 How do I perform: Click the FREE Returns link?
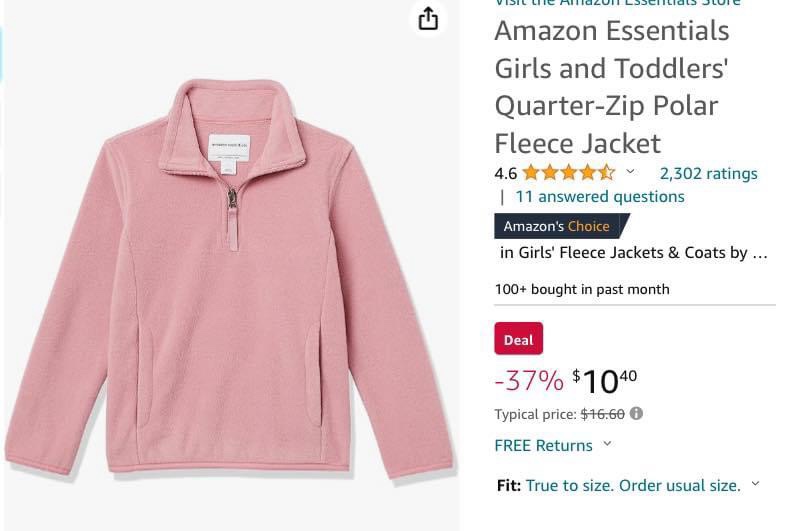tap(543, 445)
